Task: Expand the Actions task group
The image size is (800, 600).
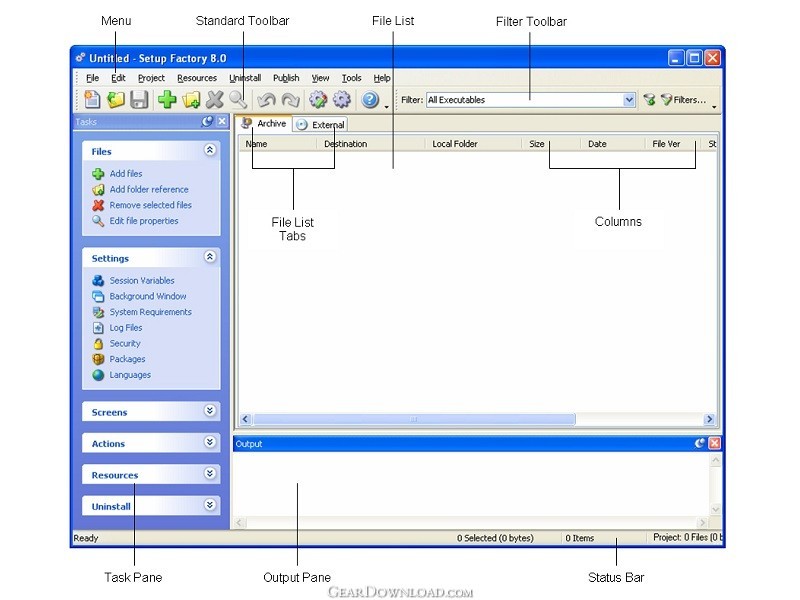Action: click(210, 442)
